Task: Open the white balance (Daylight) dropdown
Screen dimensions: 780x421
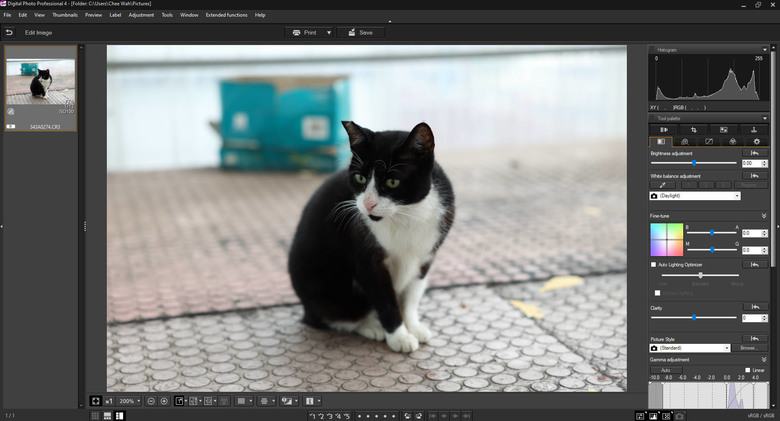Action: 737,196
